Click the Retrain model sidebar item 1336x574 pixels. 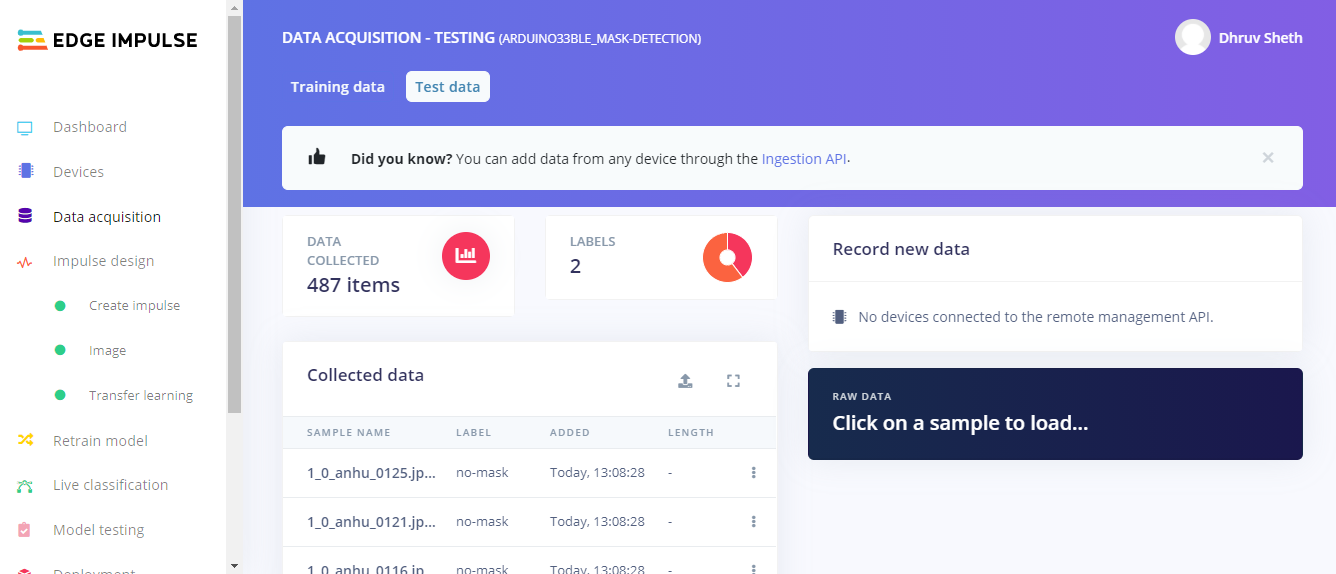(100, 440)
